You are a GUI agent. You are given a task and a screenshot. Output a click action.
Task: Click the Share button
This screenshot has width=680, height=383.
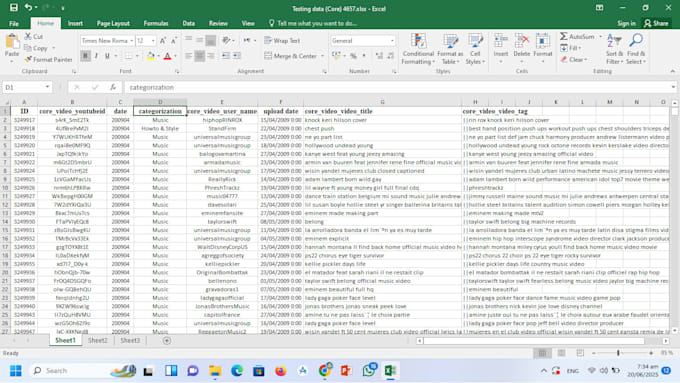click(x=656, y=23)
